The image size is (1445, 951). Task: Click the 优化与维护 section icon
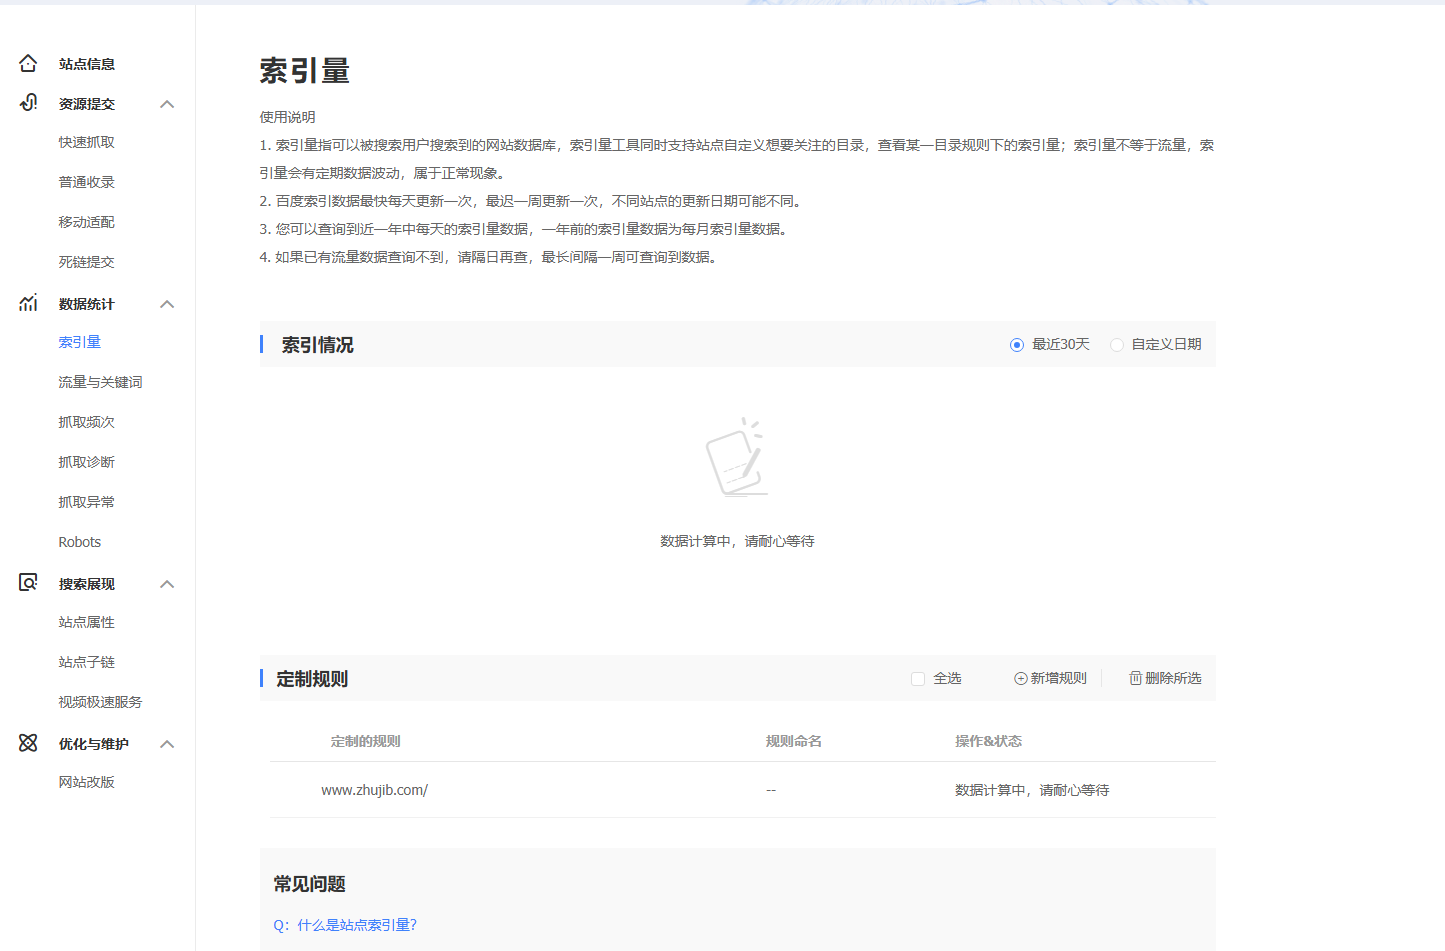click(28, 743)
